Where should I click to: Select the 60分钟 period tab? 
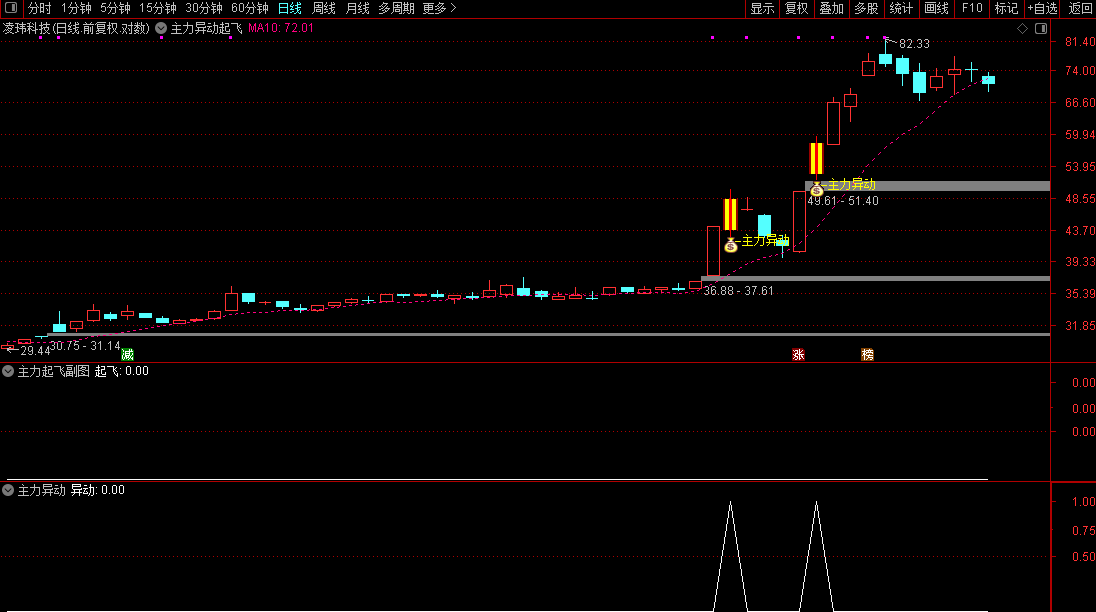pyautogui.click(x=250, y=8)
